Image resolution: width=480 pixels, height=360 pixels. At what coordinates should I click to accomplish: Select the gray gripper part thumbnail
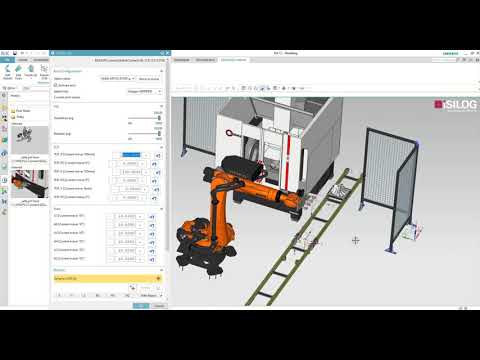pyautogui.click(x=30, y=140)
